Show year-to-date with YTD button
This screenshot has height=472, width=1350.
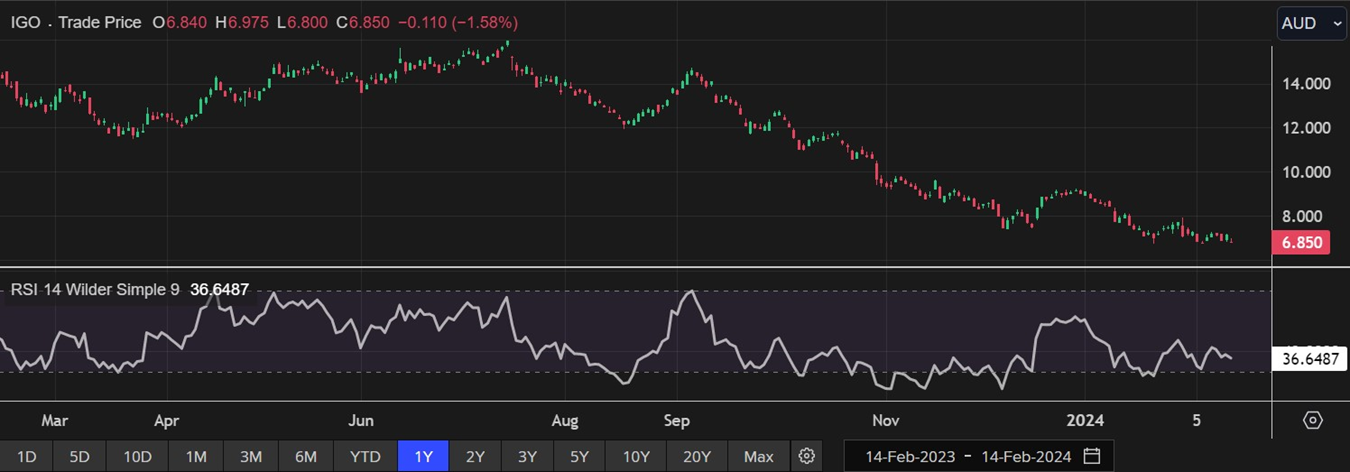(x=365, y=457)
